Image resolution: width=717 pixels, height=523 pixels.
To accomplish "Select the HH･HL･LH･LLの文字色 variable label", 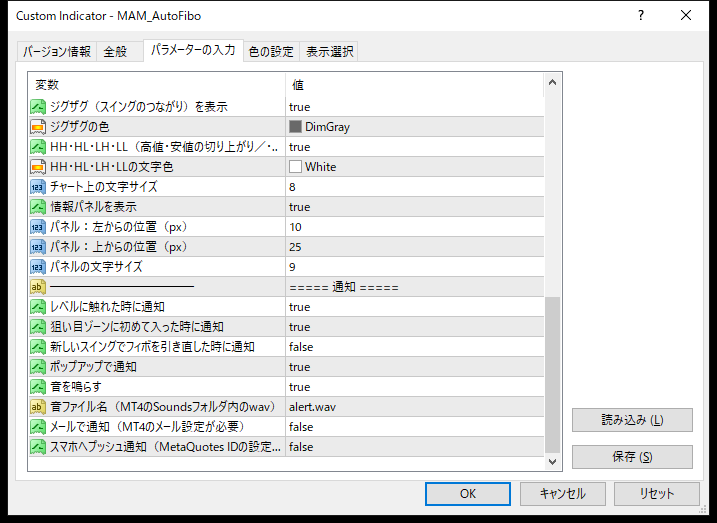I will tap(112, 167).
